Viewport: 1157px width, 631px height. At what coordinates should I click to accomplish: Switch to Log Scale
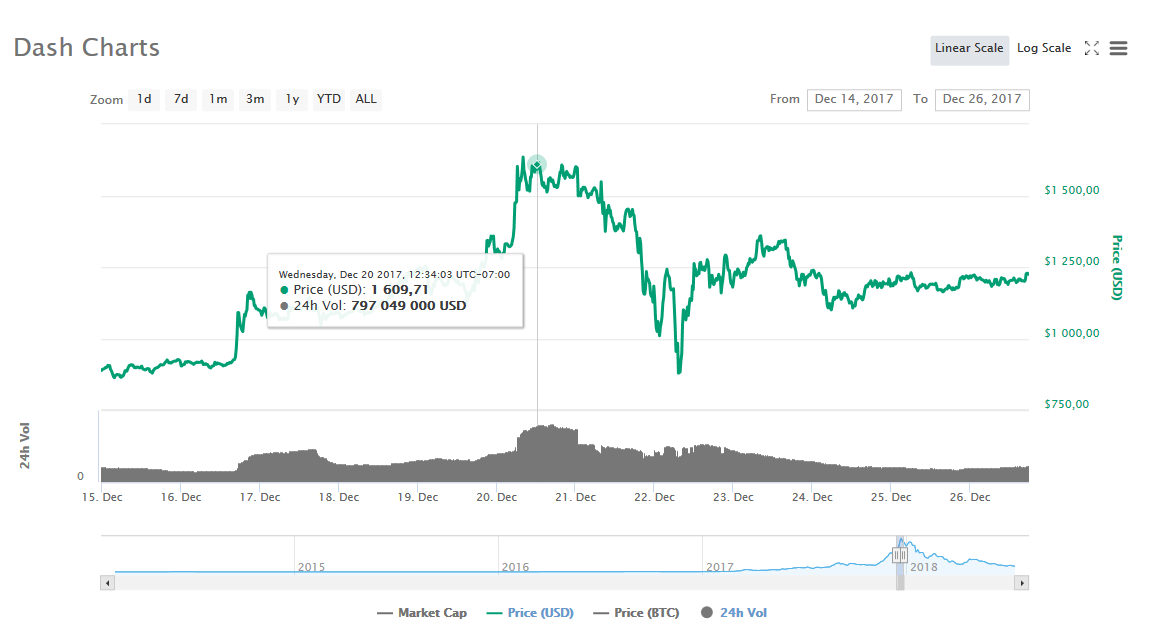pos(1043,49)
